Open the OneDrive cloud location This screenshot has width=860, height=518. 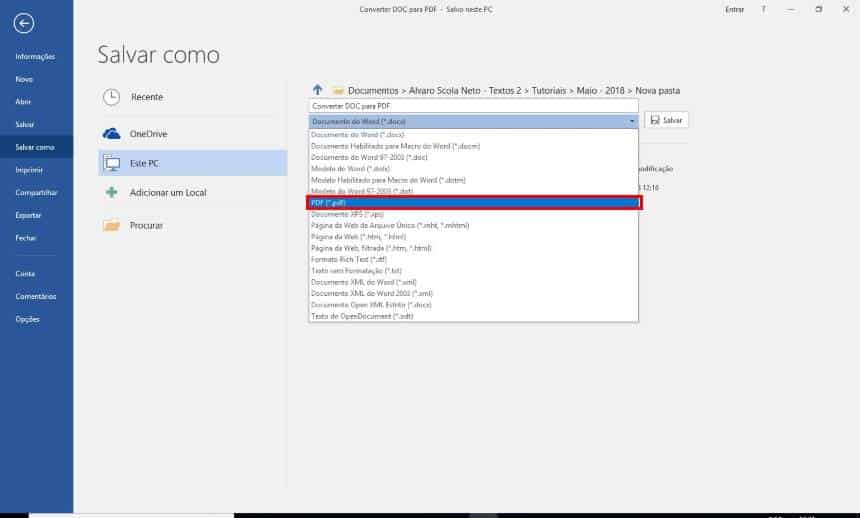[x=112, y=133]
